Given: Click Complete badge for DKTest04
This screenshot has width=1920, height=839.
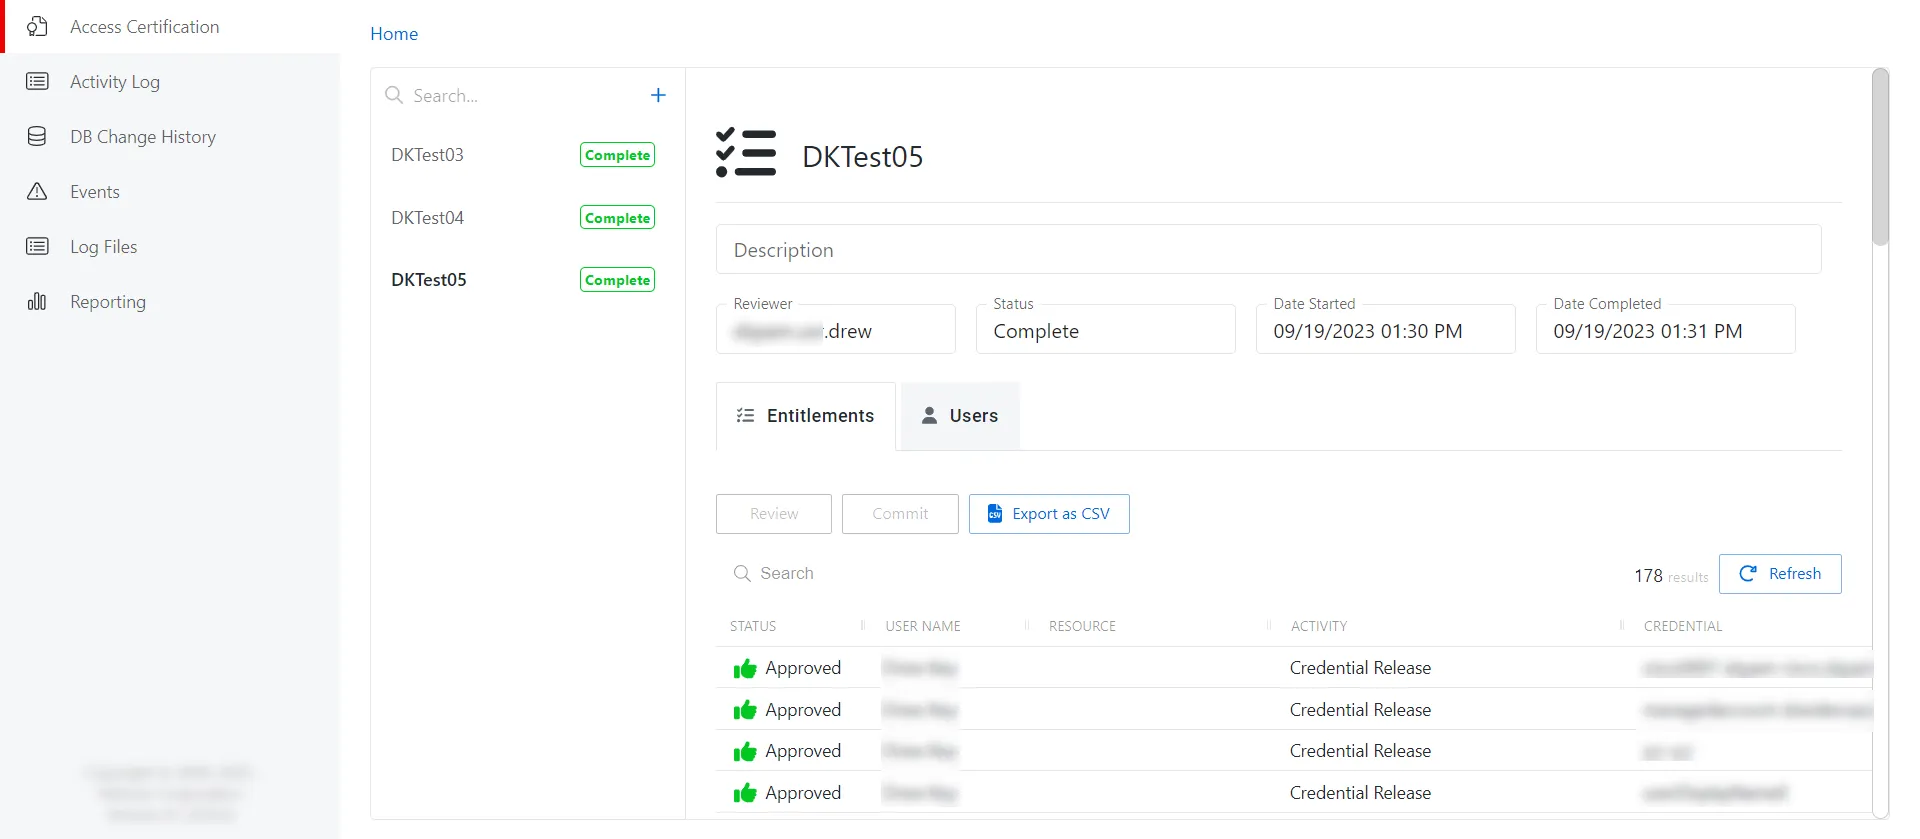Looking at the screenshot, I should click(x=617, y=218).
